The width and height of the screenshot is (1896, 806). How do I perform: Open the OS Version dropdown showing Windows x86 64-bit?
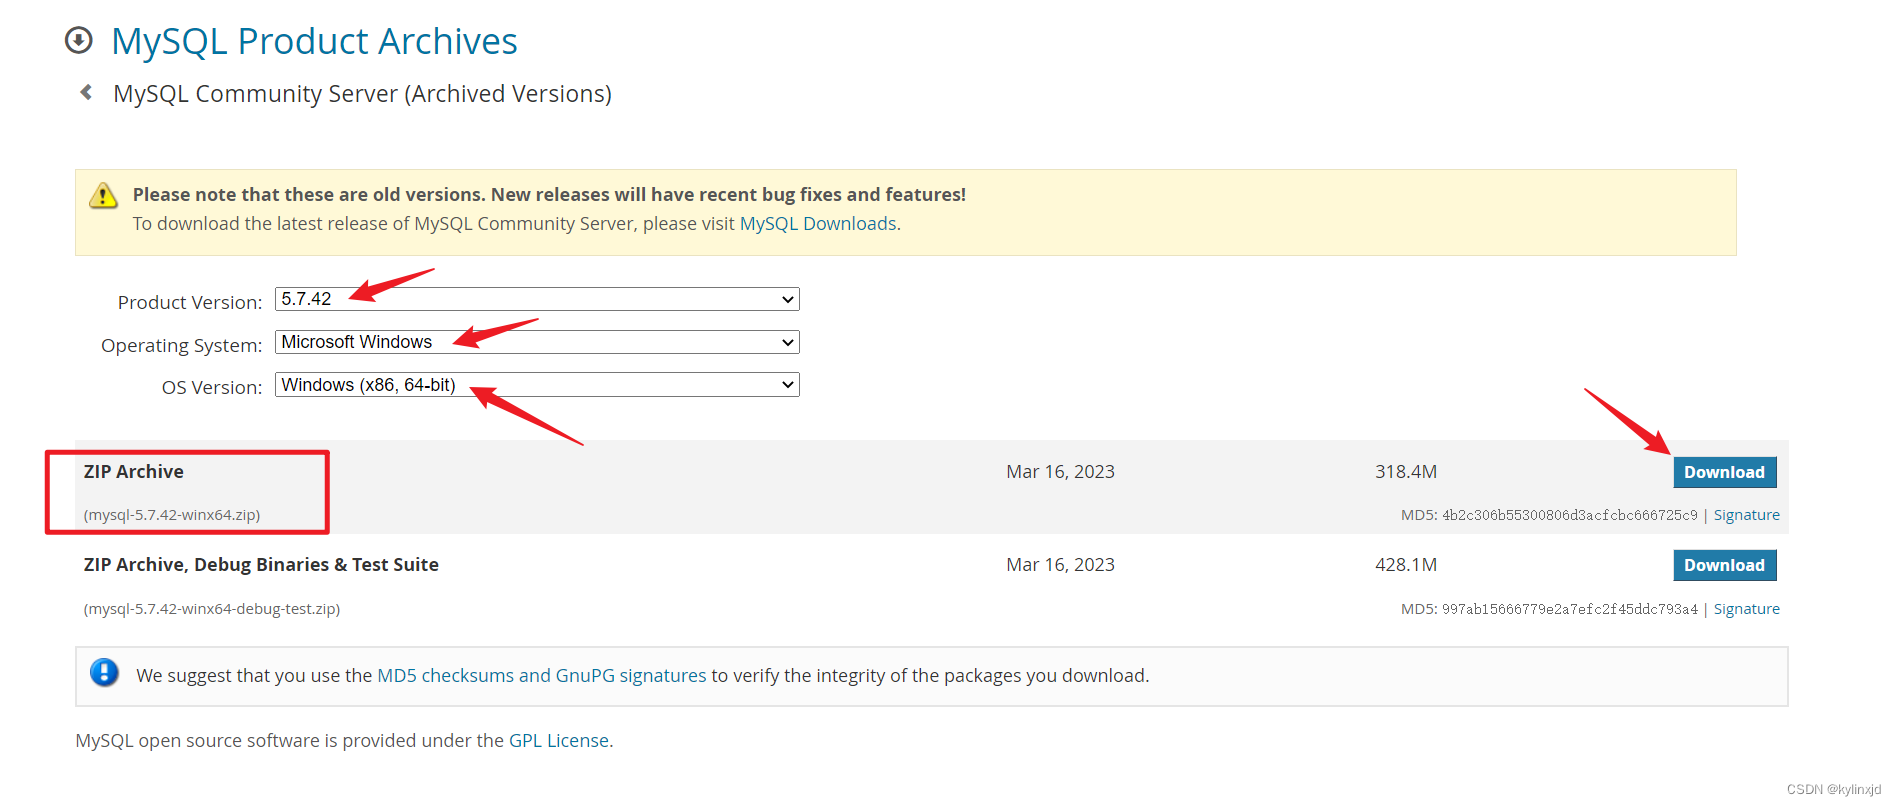pos(537,385)
